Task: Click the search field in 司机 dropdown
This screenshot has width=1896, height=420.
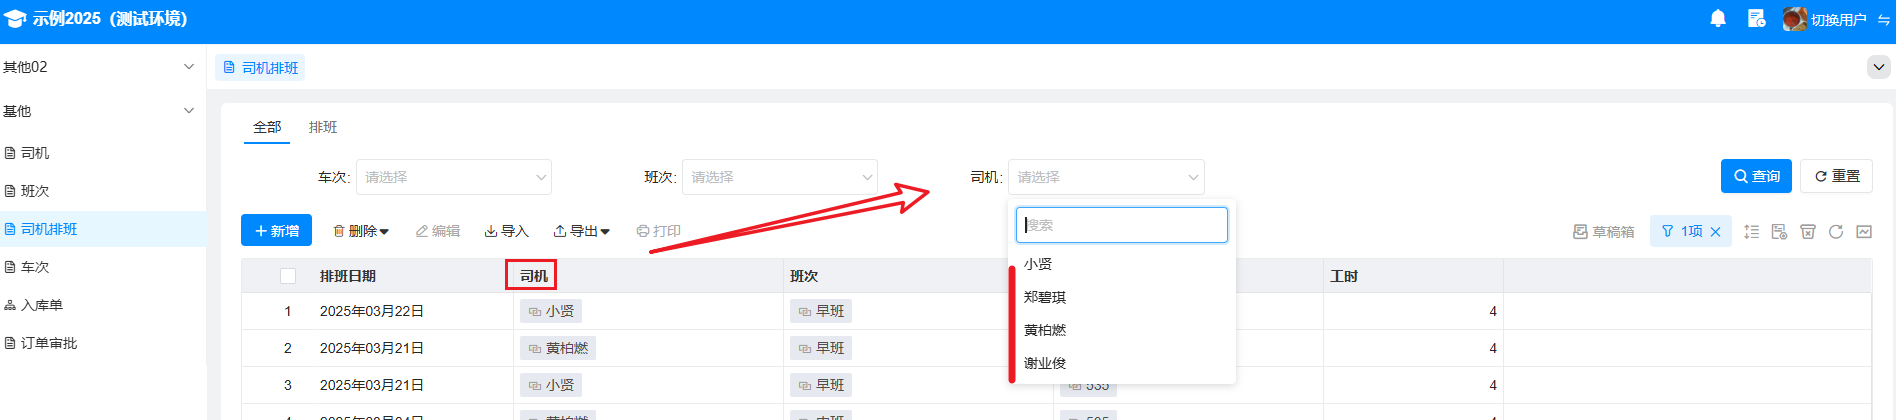Action: coord(1121,225)
